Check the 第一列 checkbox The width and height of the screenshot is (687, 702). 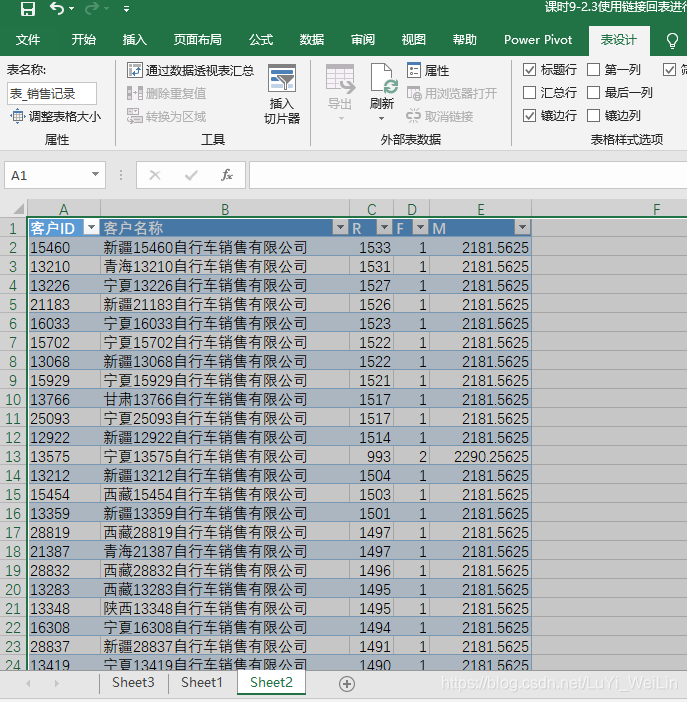click(593, 69)
